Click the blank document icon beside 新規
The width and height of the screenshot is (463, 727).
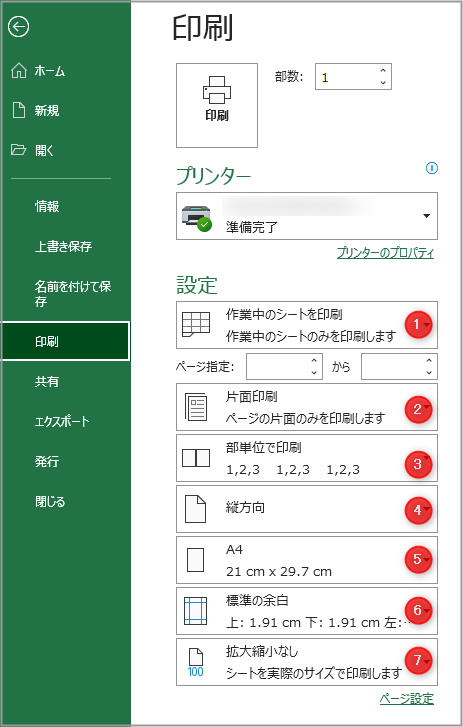(x=19, y=110)
